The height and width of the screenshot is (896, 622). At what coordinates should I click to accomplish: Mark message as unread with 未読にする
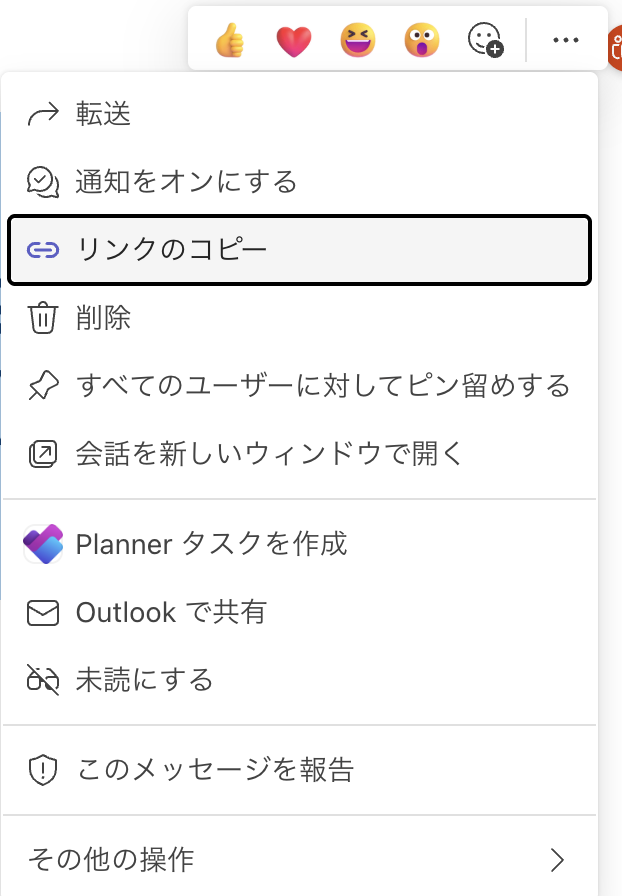click(x=300, y=680)
